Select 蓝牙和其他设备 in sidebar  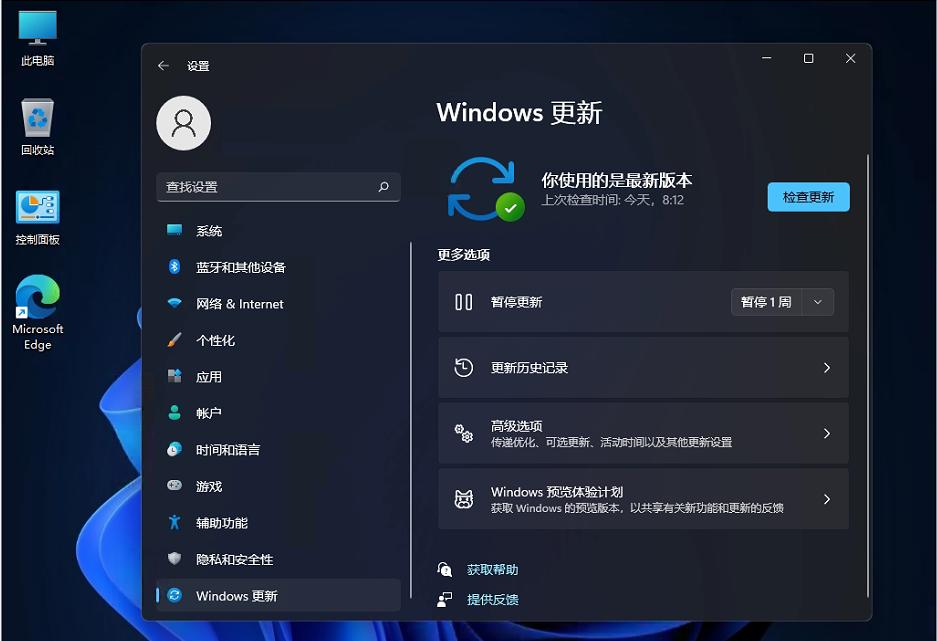[278, 267]
